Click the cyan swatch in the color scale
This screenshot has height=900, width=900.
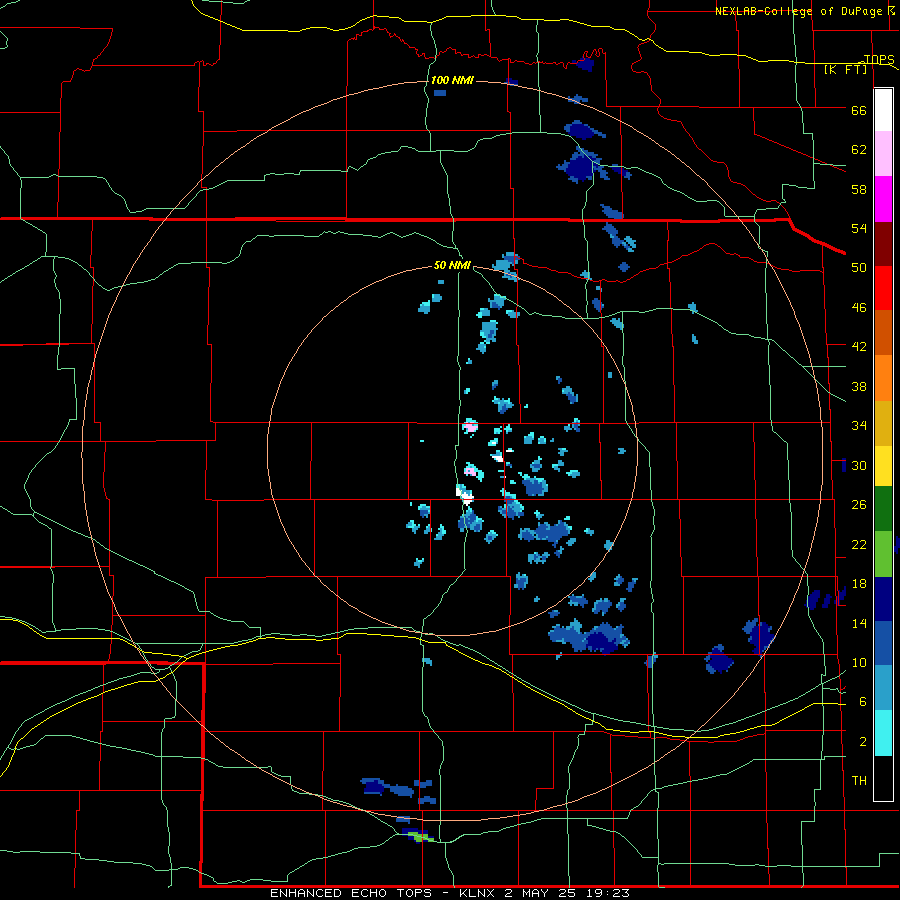883,733
